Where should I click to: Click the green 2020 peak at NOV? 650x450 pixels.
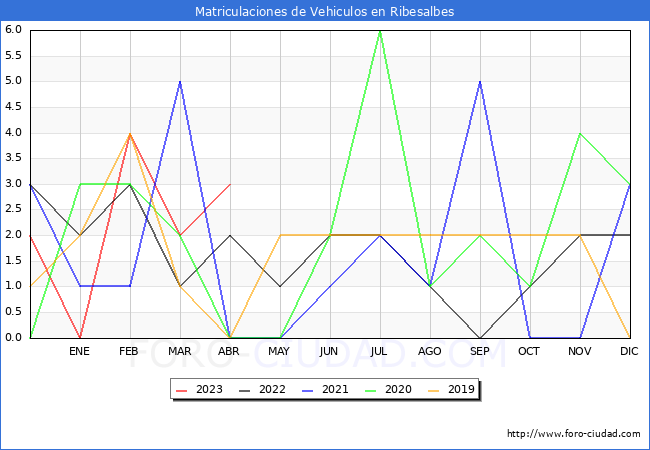tap(580, 133)
